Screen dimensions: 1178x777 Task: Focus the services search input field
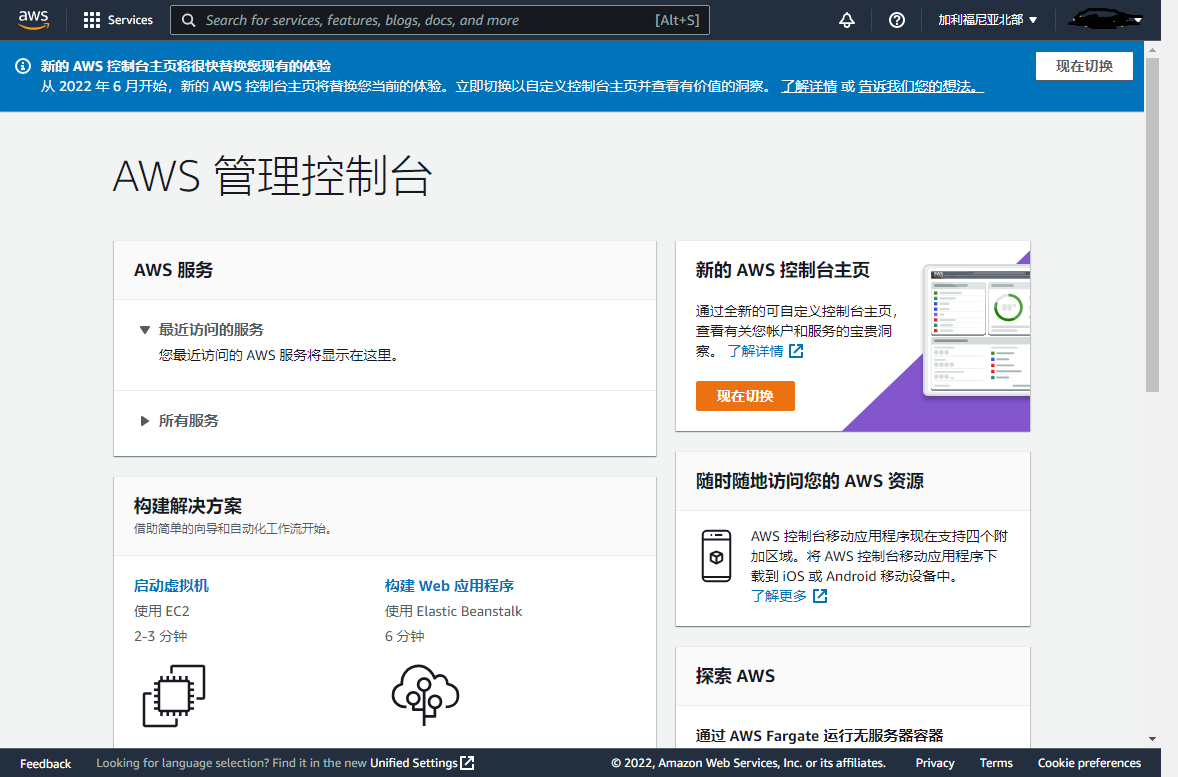(439, 20)
